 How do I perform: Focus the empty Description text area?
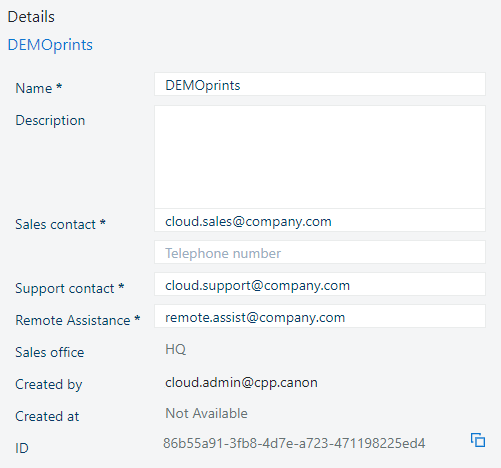click(320, 157)
